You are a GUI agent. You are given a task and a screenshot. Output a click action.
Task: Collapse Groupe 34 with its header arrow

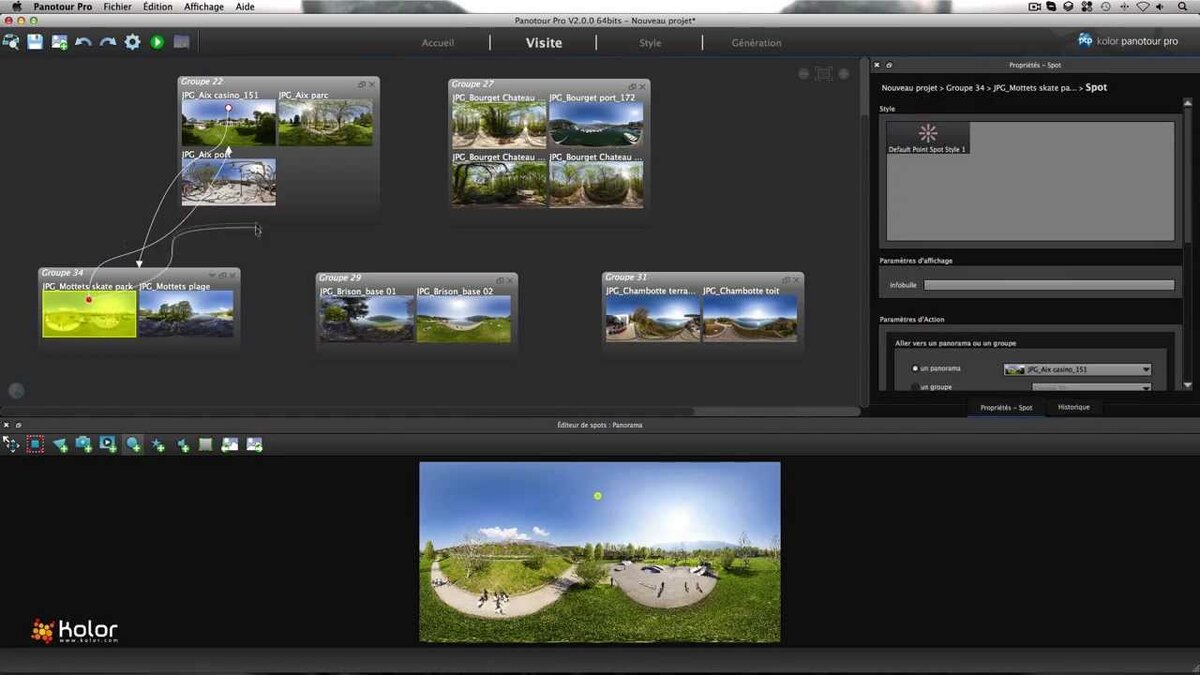point(212,273)
